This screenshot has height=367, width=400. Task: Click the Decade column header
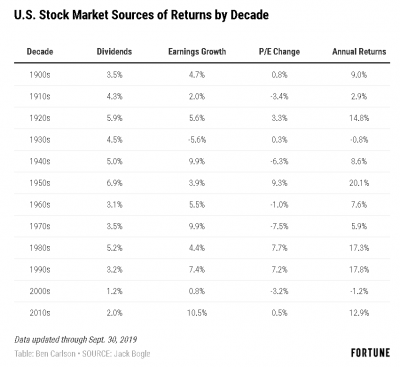coord(40,52)
